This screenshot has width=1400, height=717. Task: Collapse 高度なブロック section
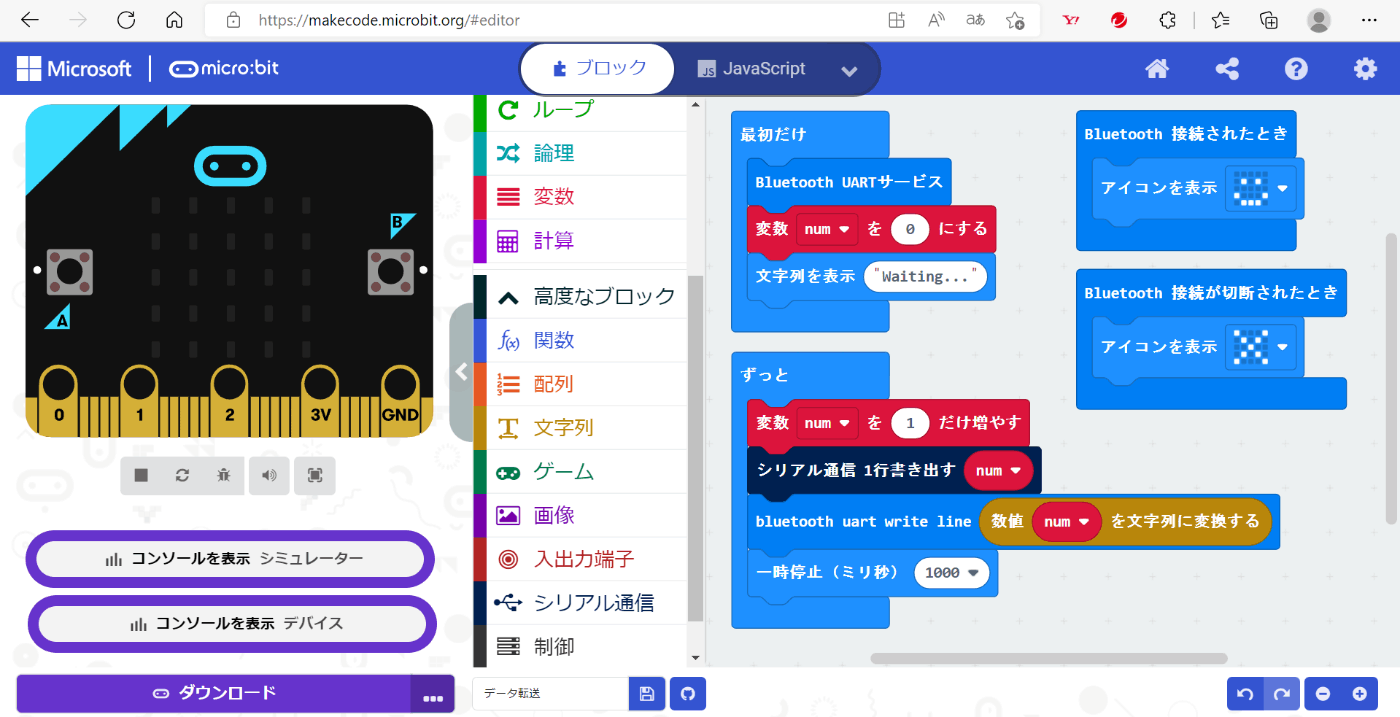coord(580,296)
